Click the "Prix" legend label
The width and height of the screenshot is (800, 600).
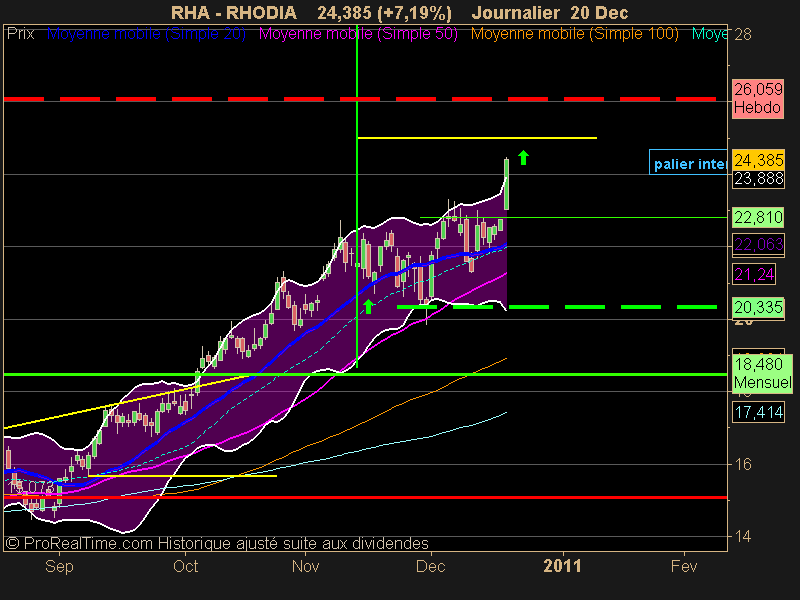point(20,34)
